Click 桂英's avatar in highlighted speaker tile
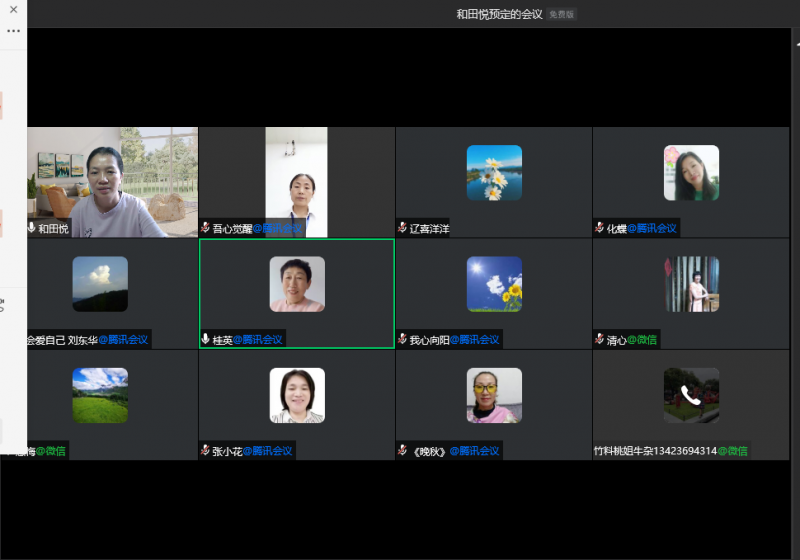This screenshot has height=560, width=800. pyautogui.click(x=297, y=284)
